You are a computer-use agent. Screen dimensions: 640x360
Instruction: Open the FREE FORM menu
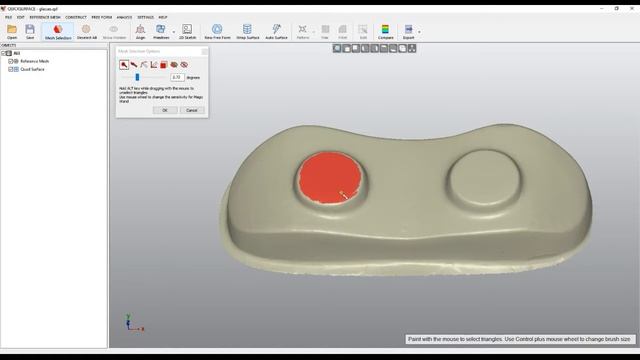[x=102, y=17]
